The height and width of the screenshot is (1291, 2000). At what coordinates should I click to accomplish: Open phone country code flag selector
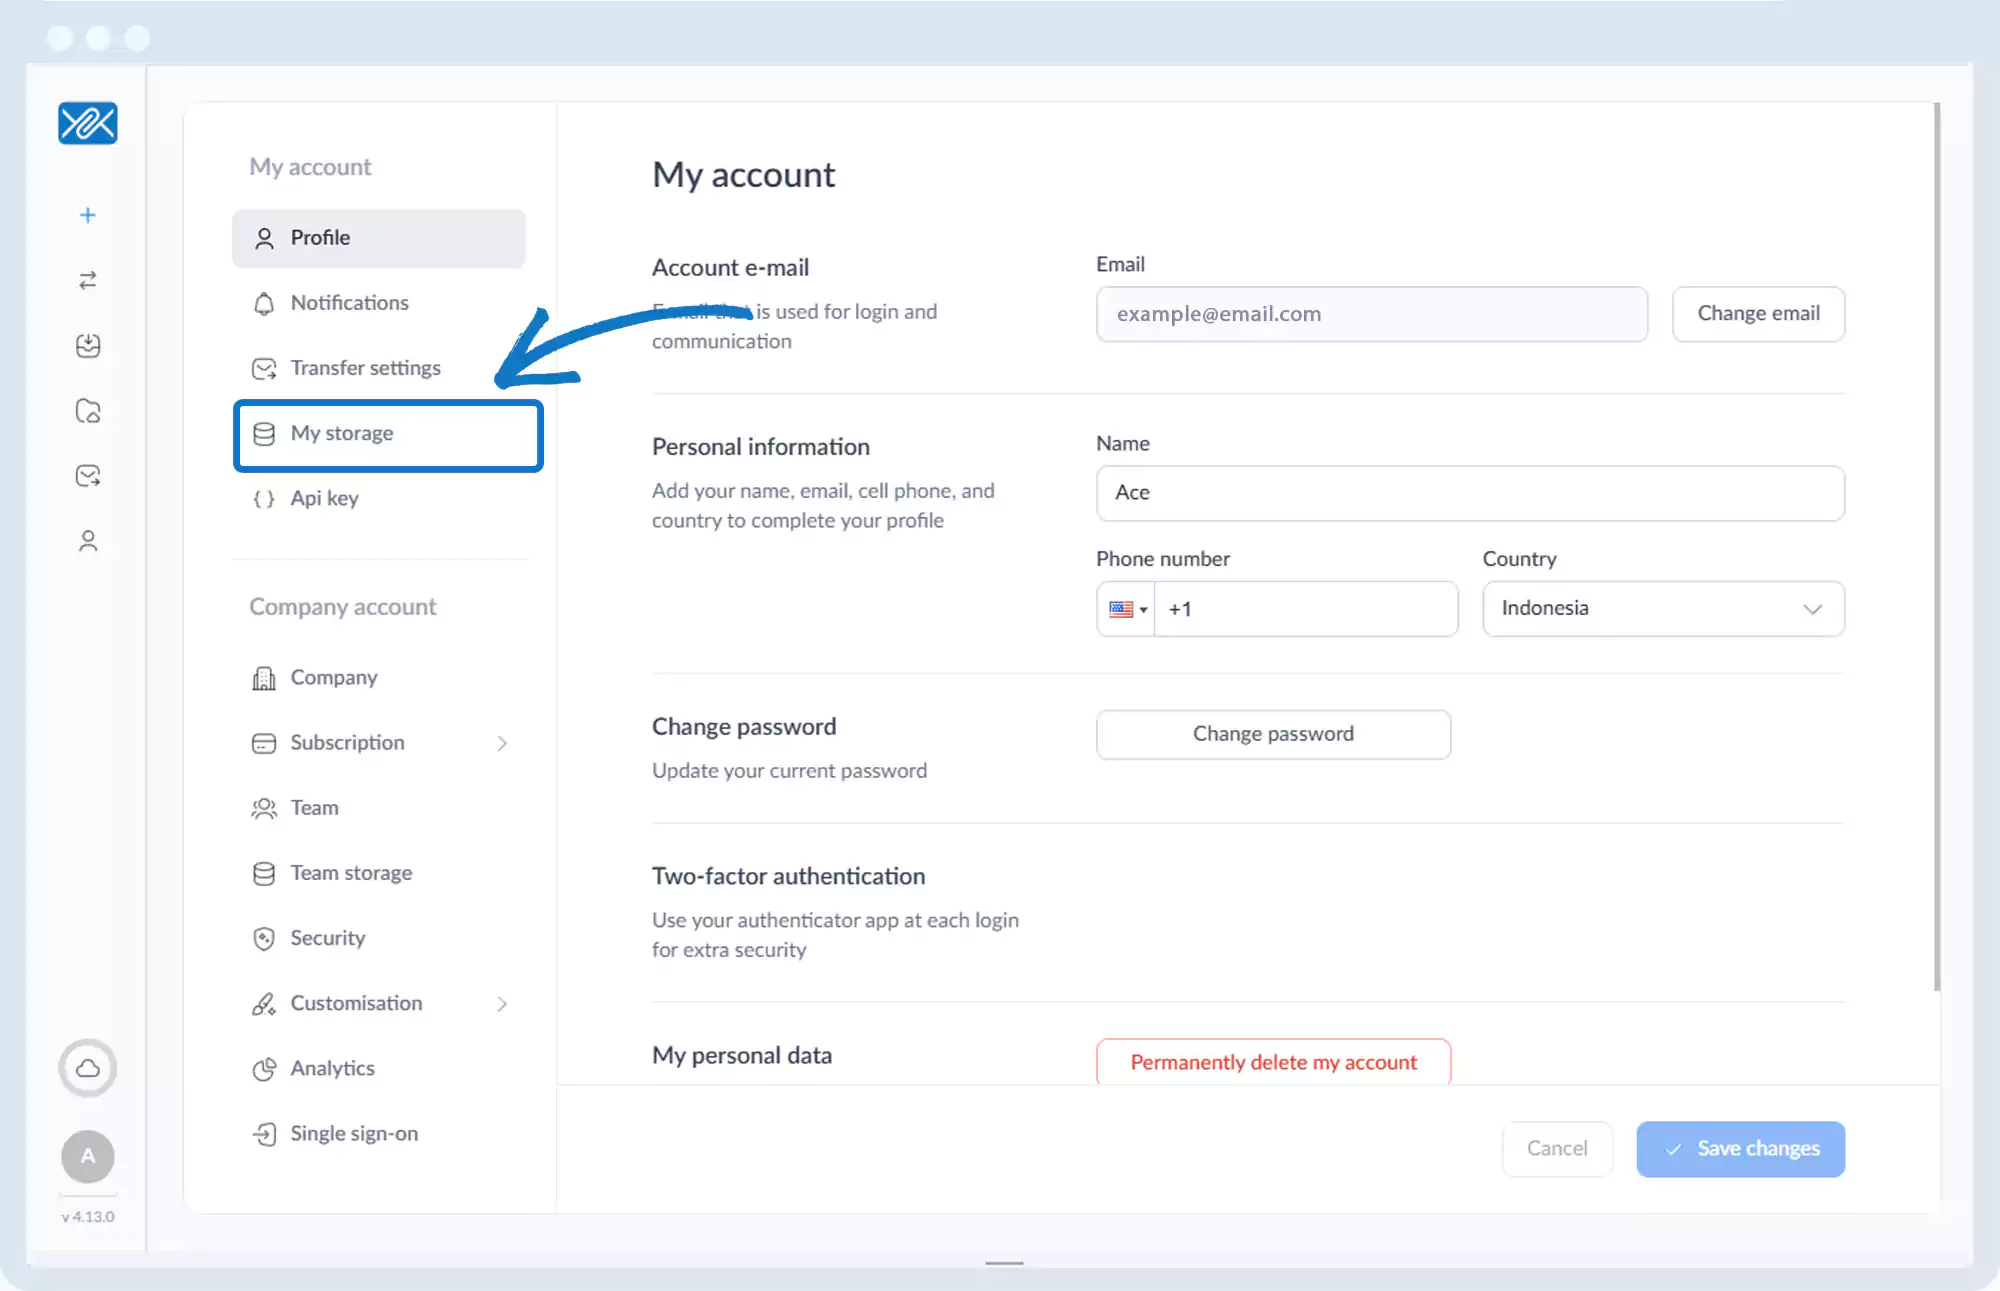tap(1127, 609)
